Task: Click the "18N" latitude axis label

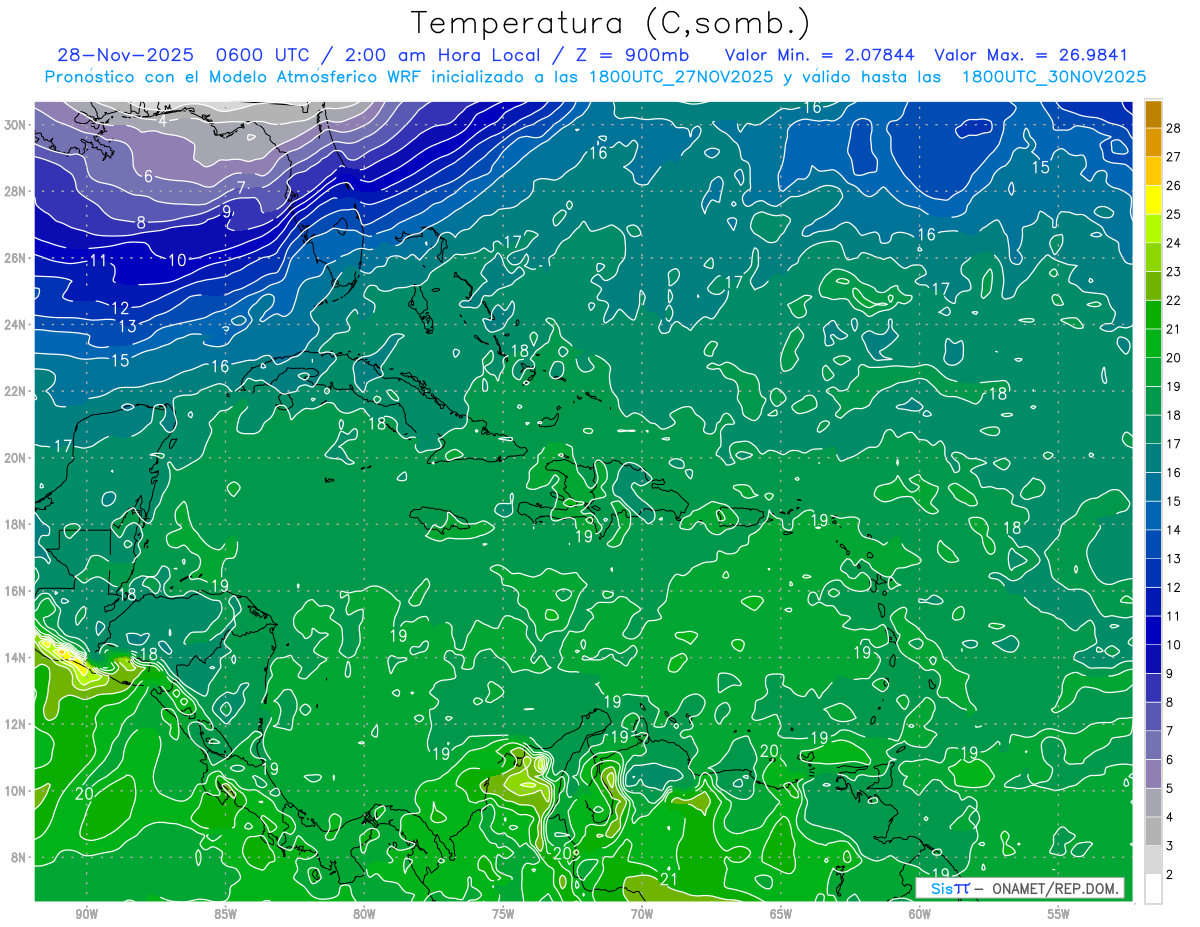Action: coord(17,524)
